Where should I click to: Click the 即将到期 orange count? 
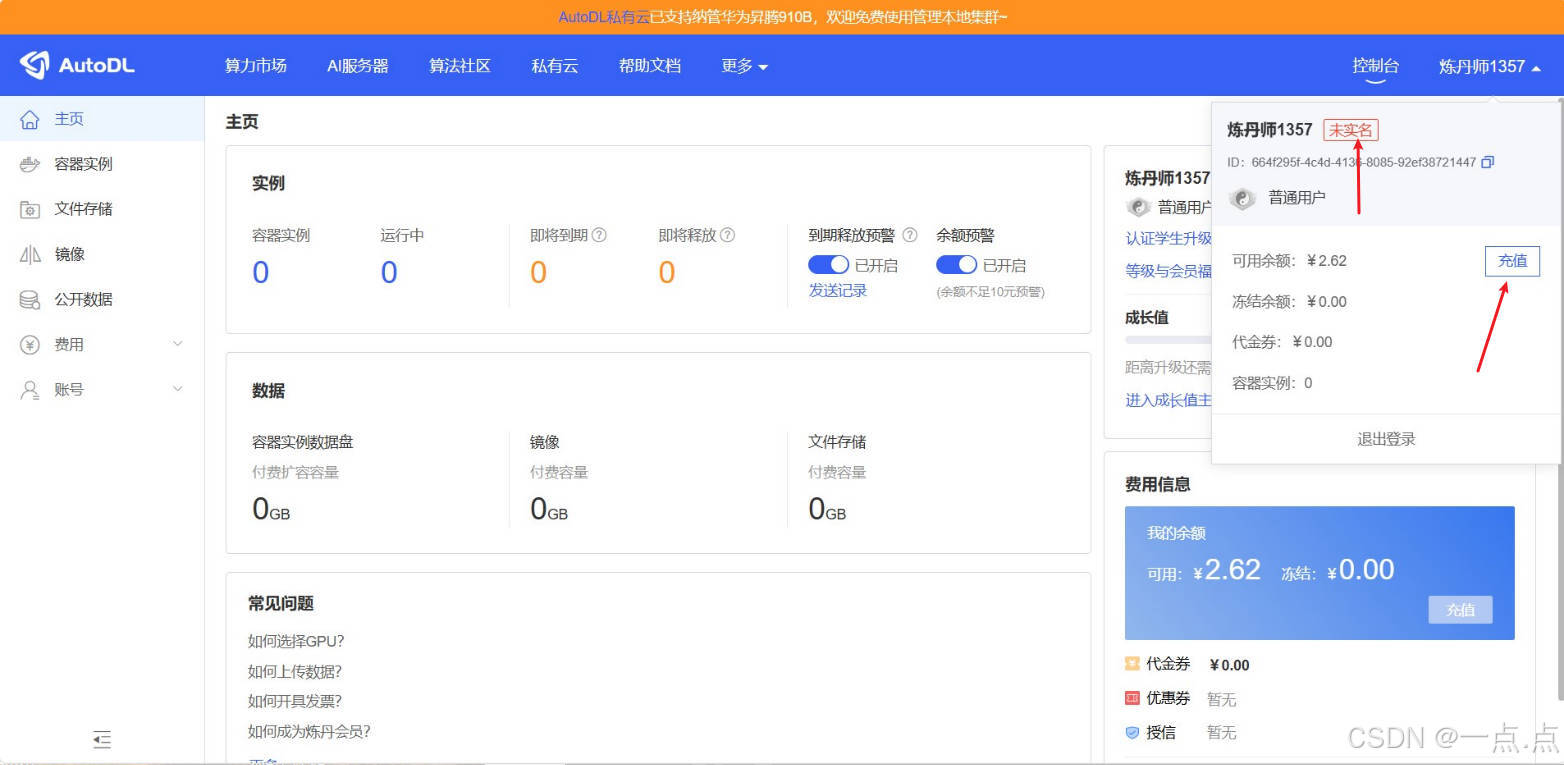click(x=539, y=272)
